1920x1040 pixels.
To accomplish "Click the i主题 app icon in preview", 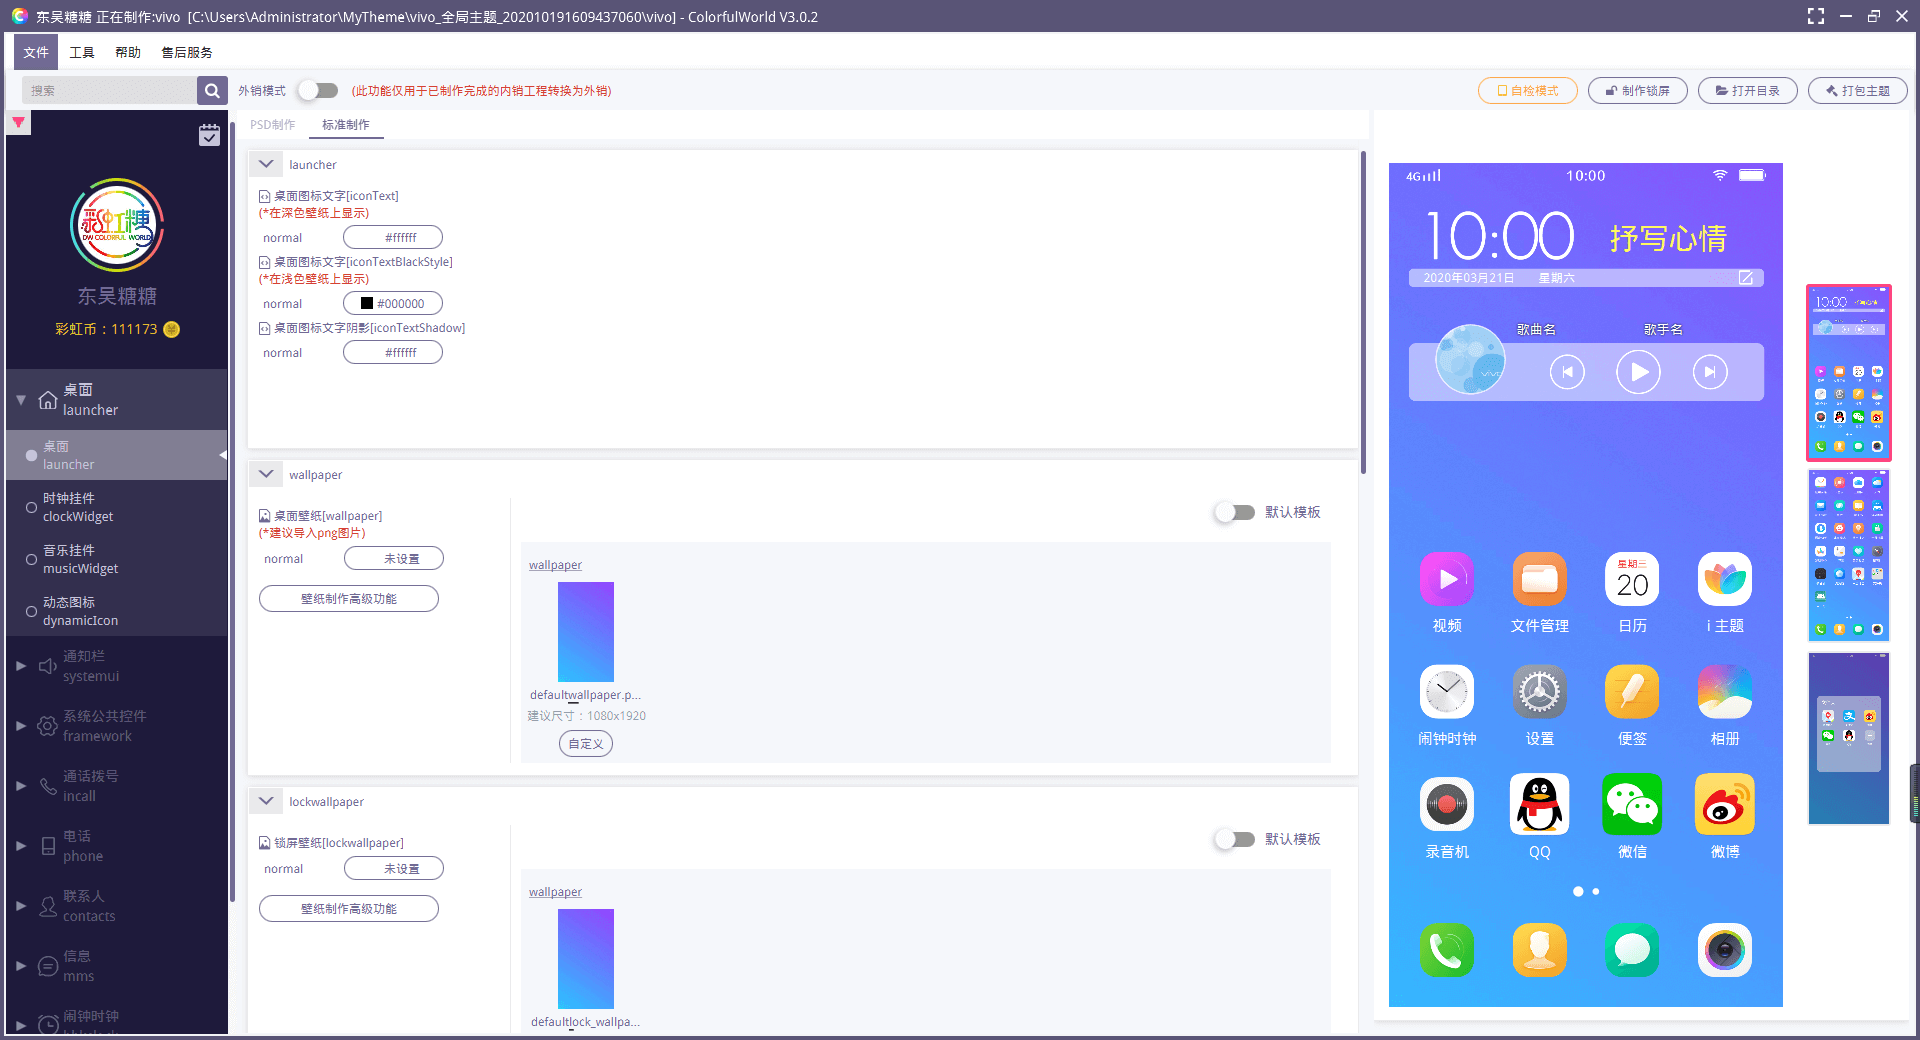I will [x=1724, y=580].
